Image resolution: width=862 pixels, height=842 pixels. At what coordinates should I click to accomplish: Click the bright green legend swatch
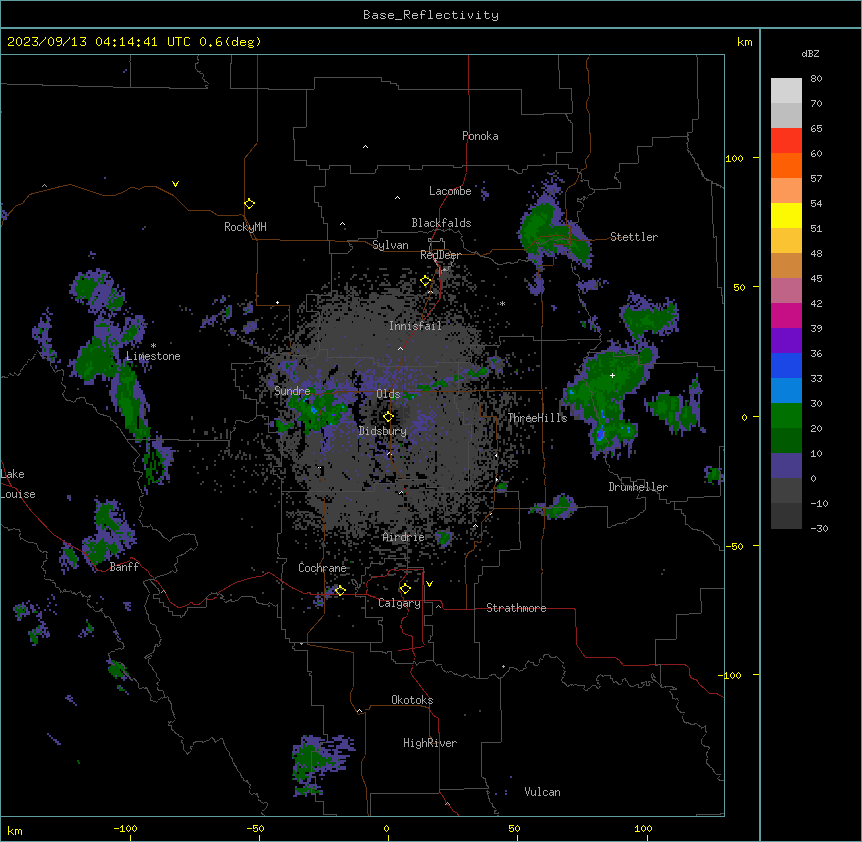(786, 416)
